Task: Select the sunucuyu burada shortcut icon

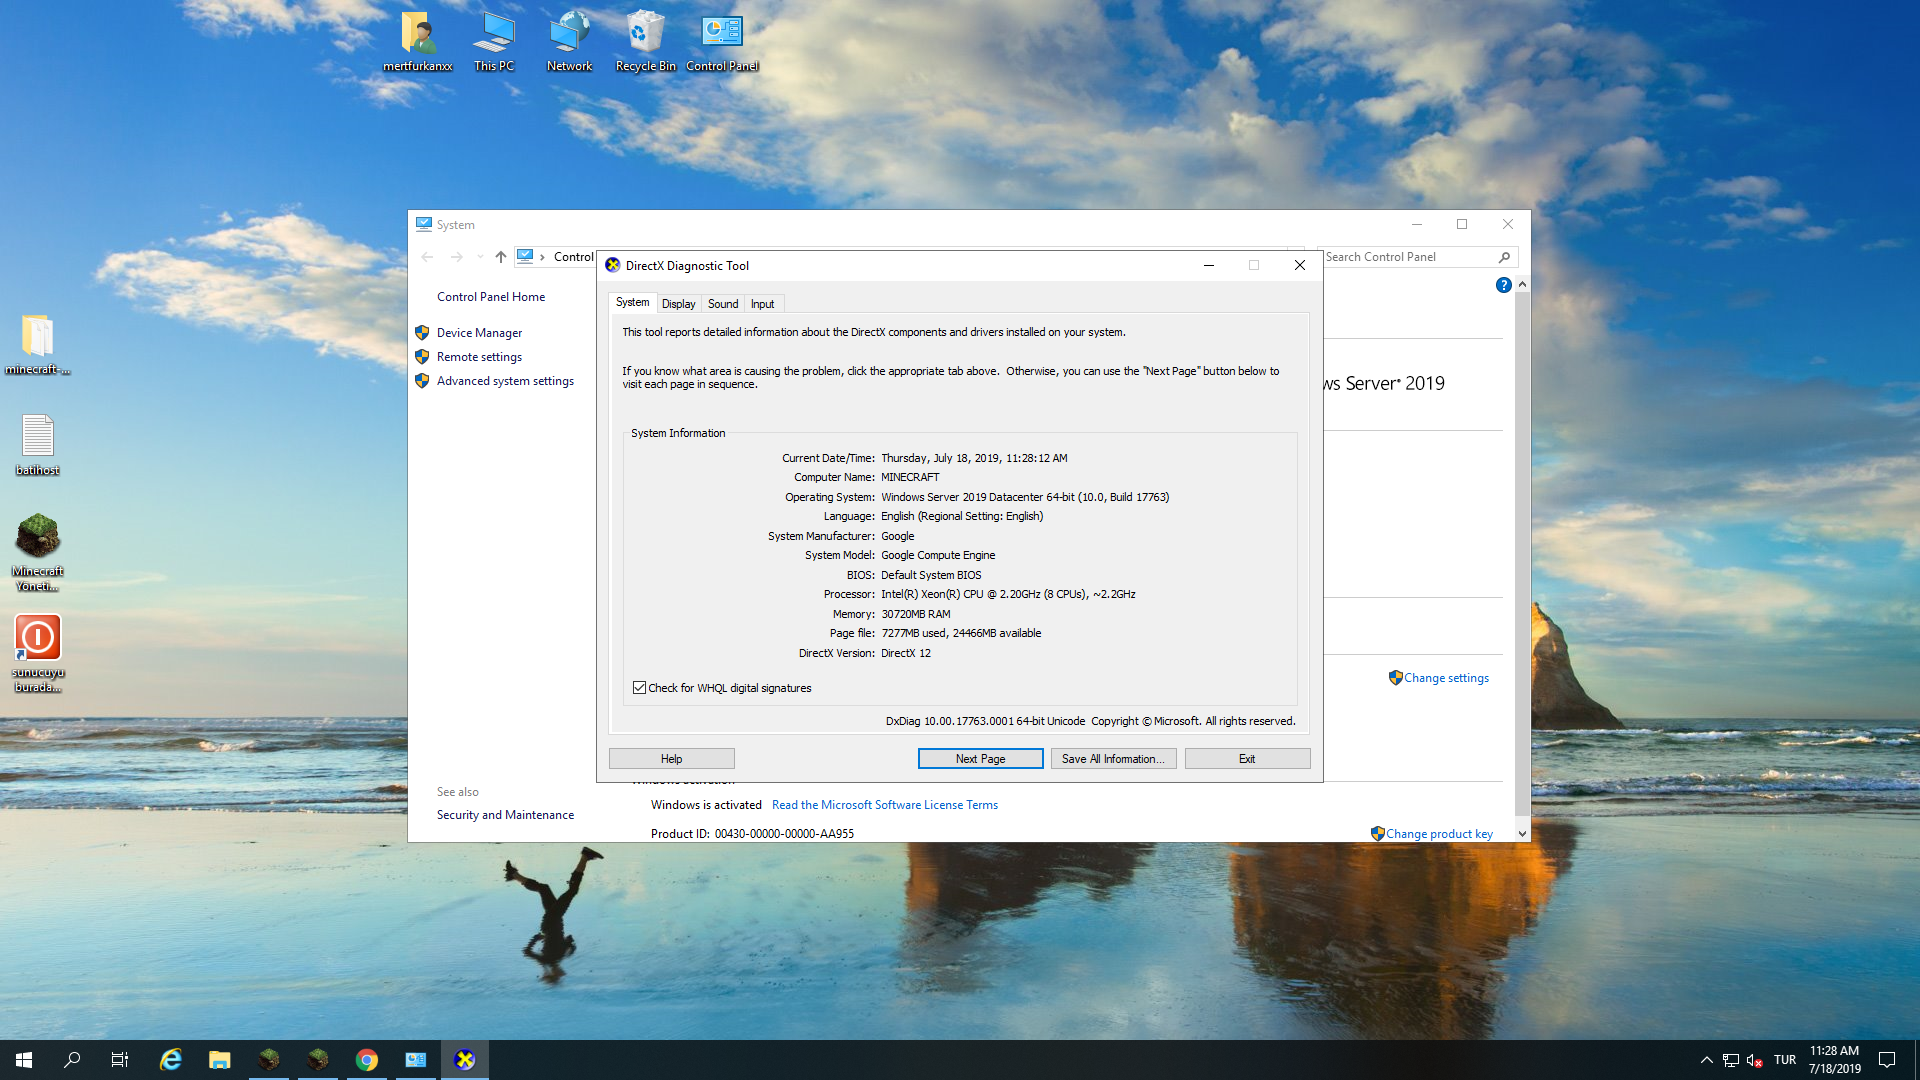Action: coord(38,653)
